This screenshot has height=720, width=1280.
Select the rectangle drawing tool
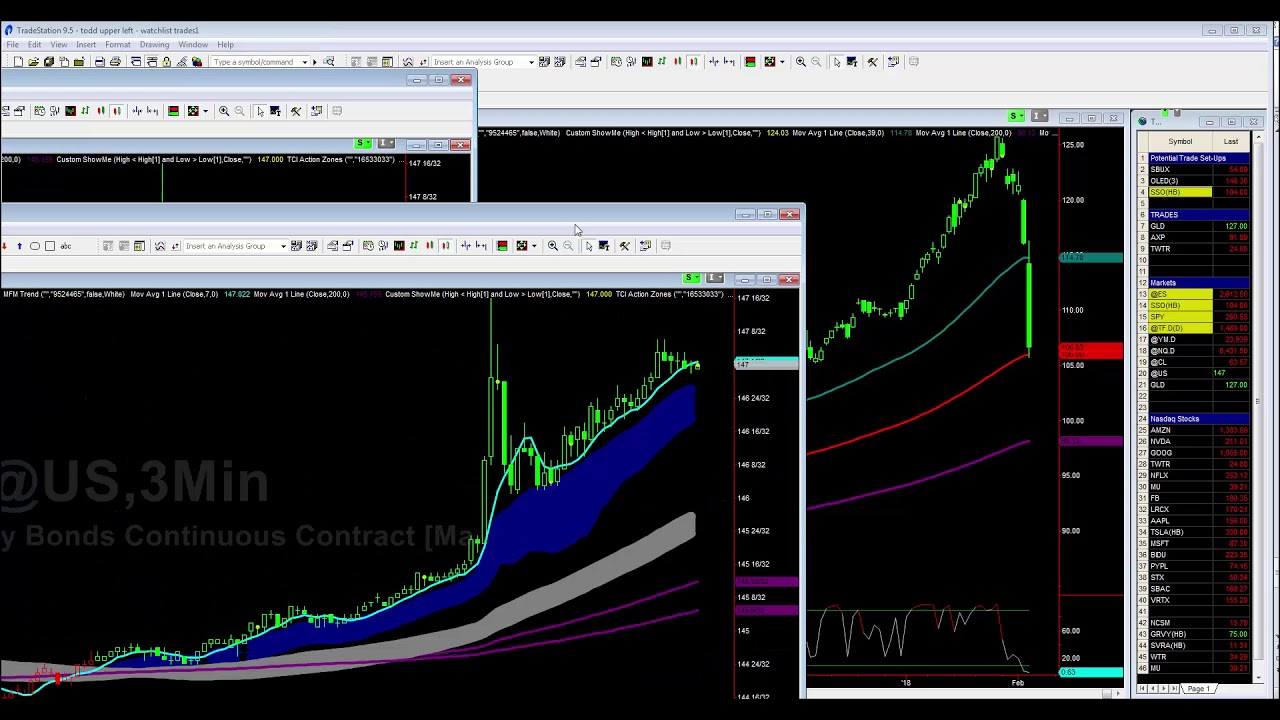coord(50,245)
